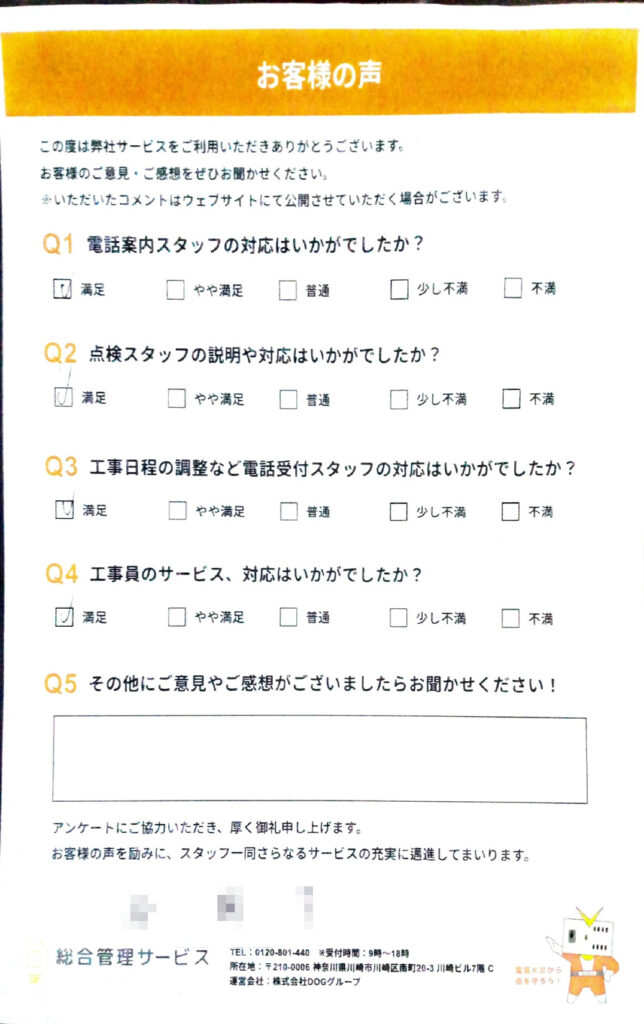Check the Q2 満足 checkbox
This screenshot has height=1024, width=644.
click(x=60, y=398)
